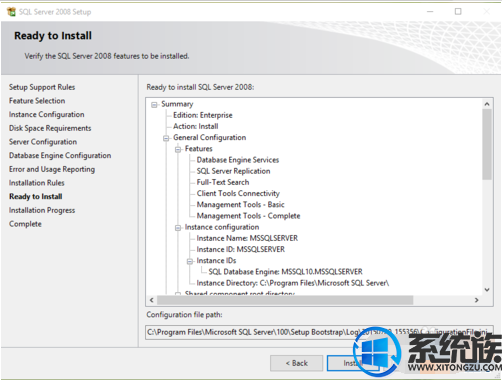502x380 pixels.
Task: Click Installation Rules step
Action: point(37,183)
